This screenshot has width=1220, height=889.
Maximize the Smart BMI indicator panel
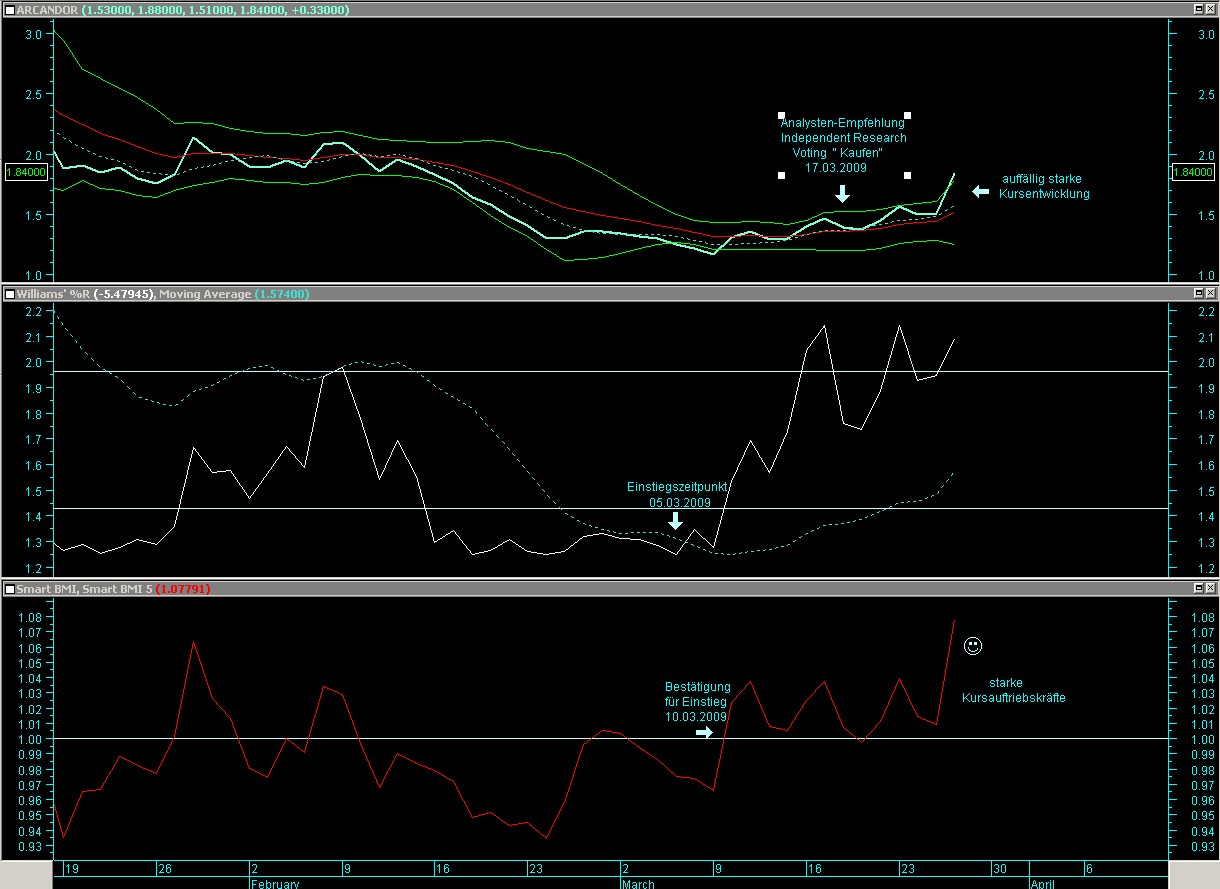pos(1199,590)
